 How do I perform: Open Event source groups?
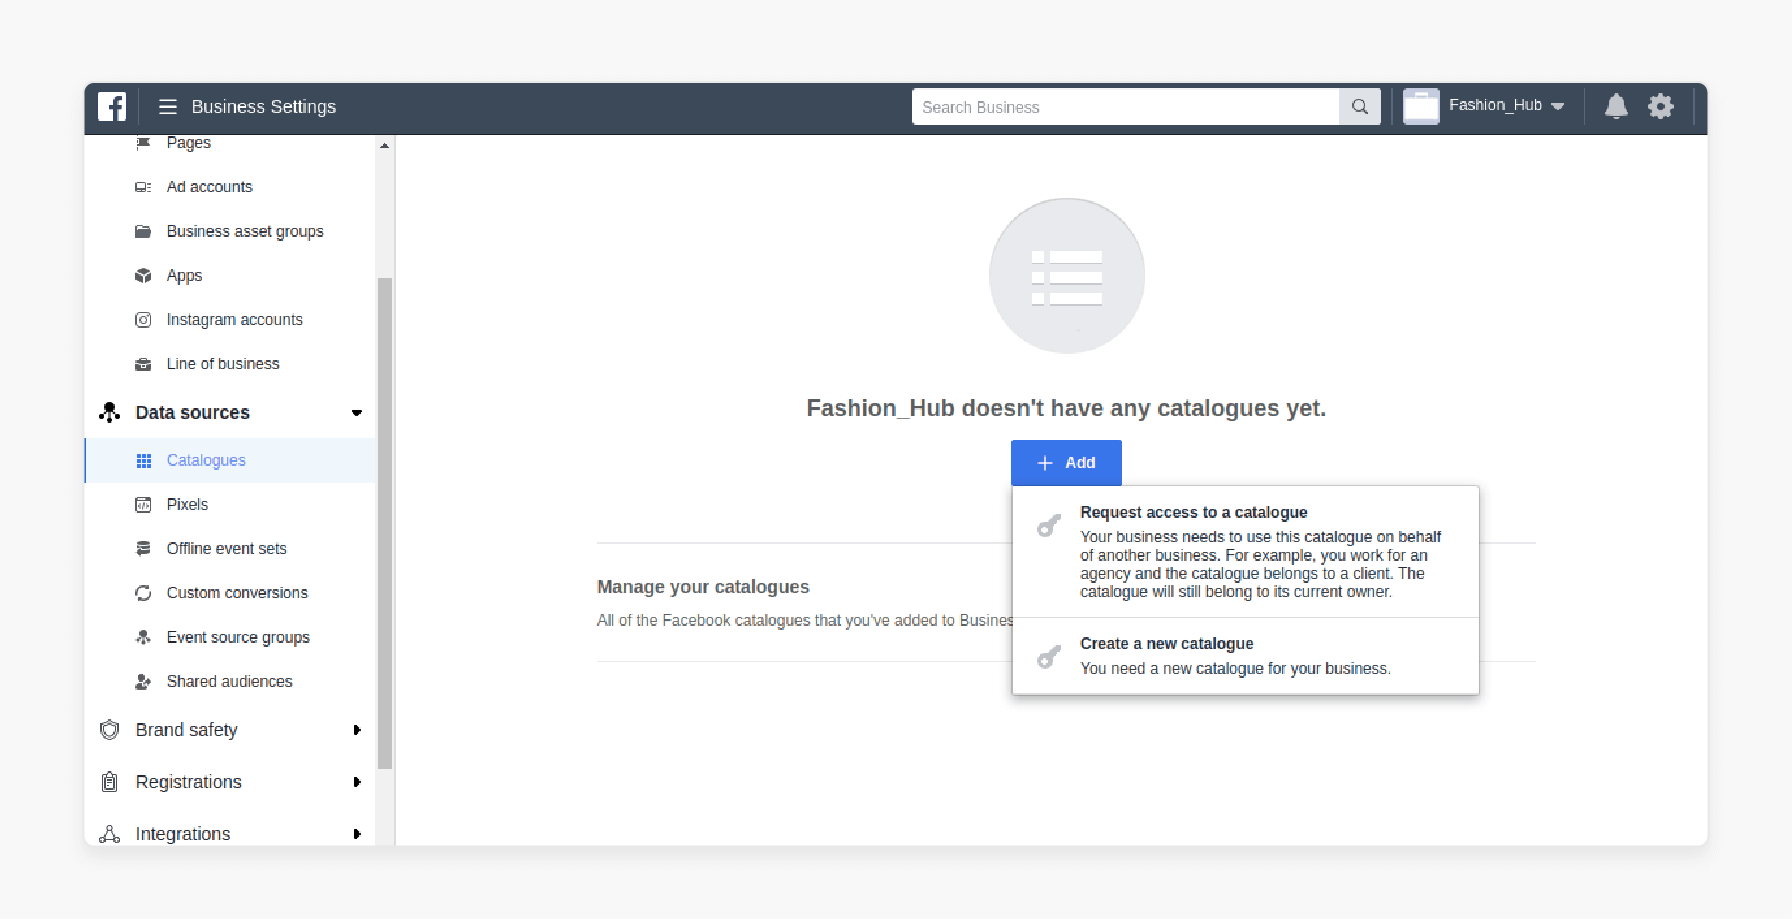[238, 637]
